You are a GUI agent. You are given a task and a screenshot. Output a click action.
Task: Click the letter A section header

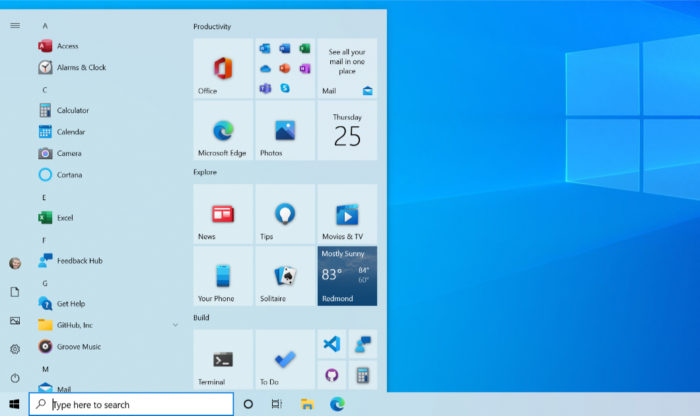coord(45,26)
